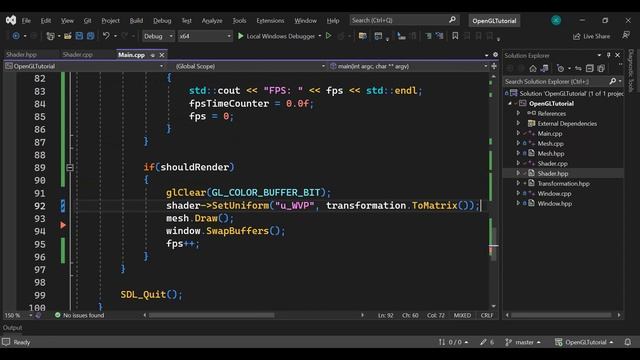Click the pencil changes icon in status bar

[484, 342]
